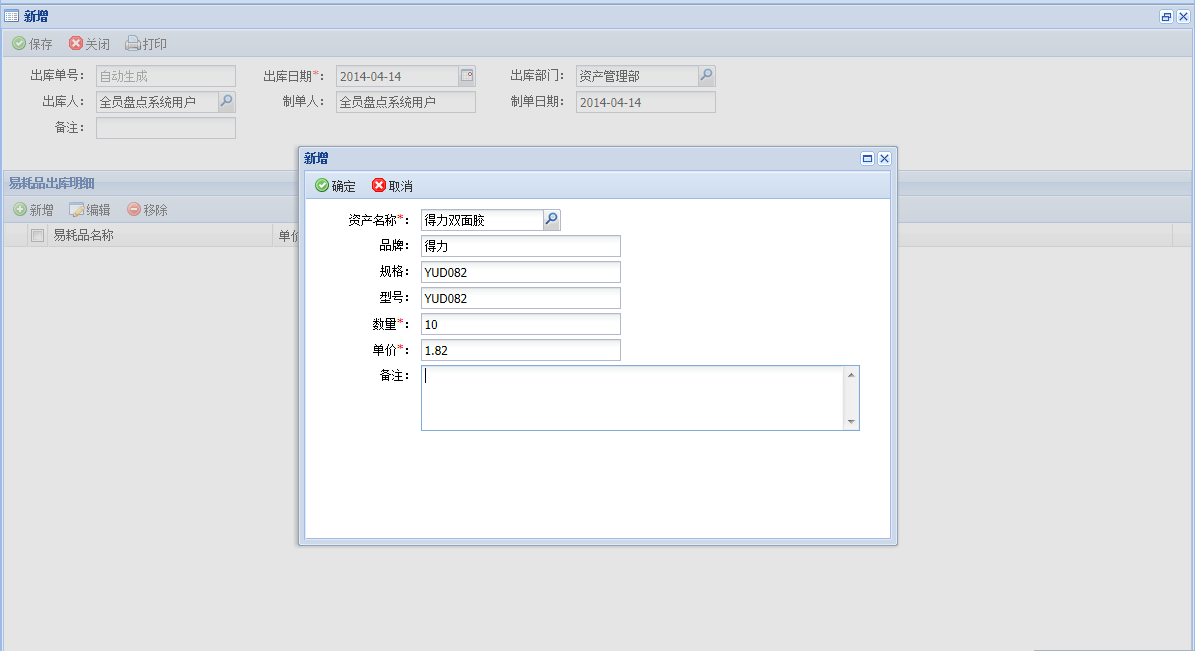Maximize the inner 新增 dialog
This screenshot has width=1195, height=651.
click(867, 158)
